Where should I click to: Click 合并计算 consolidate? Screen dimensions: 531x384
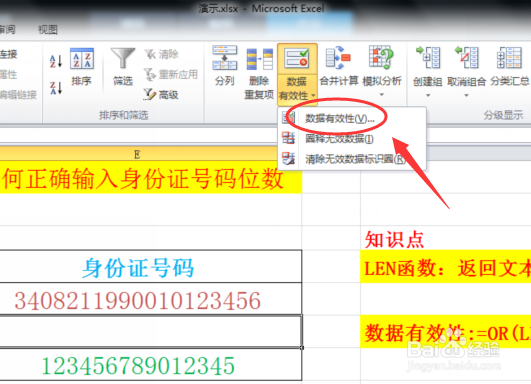tap(339, 66)
